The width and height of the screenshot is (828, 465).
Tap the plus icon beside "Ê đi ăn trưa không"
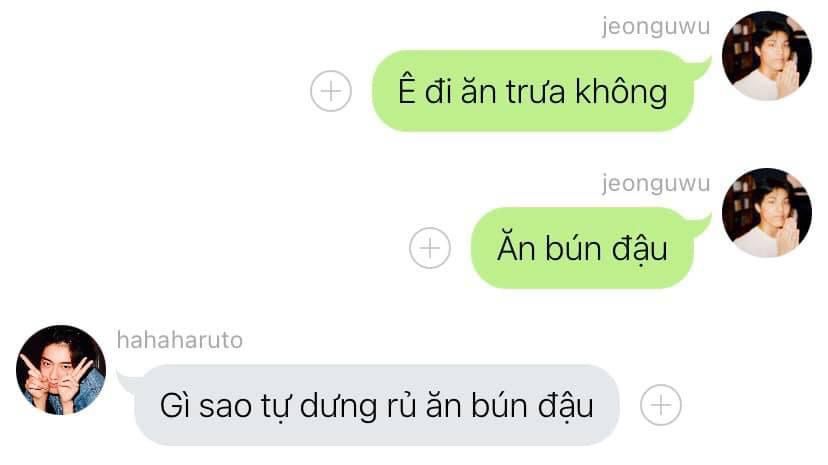331,91
